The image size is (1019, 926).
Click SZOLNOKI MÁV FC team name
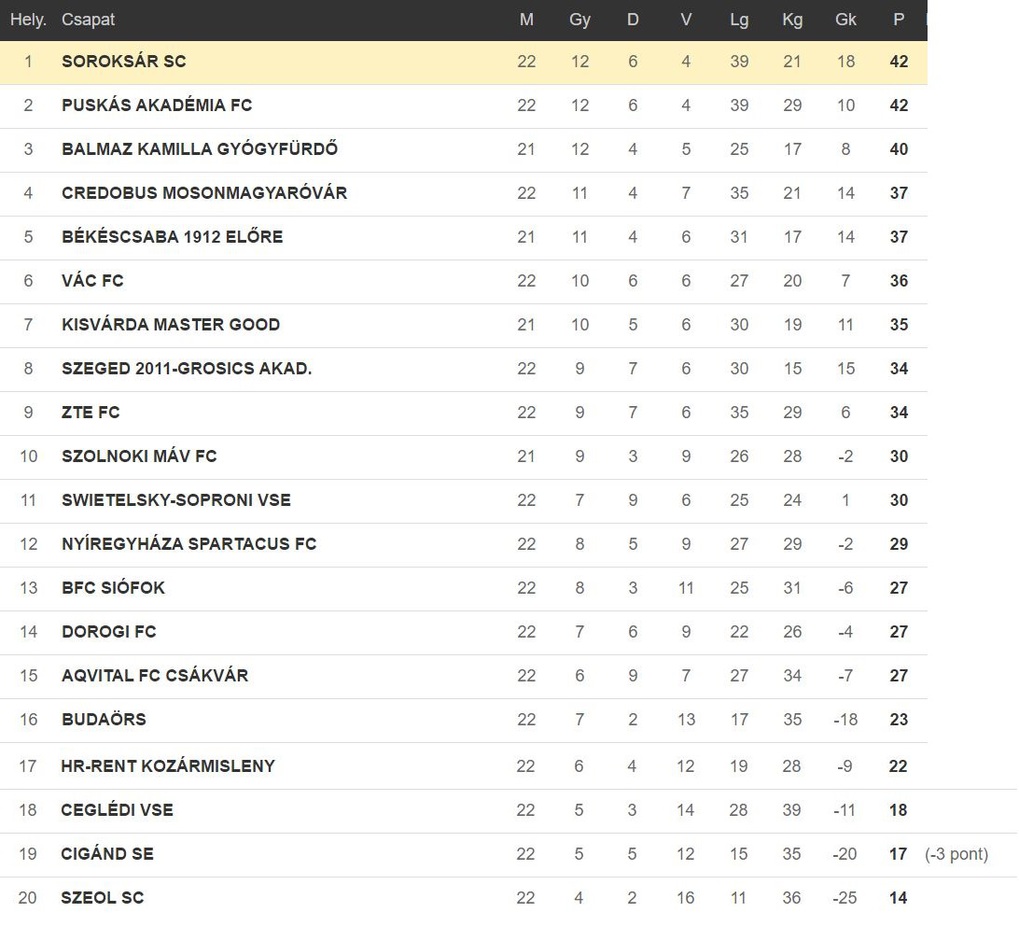[139, 456]
